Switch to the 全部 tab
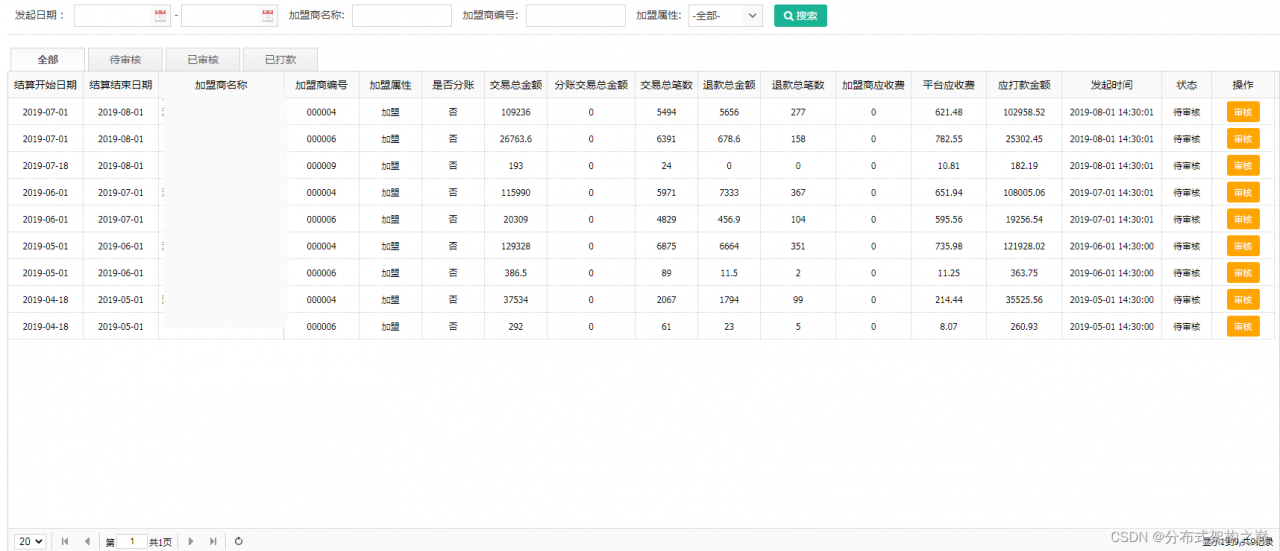 pos(47,60)
